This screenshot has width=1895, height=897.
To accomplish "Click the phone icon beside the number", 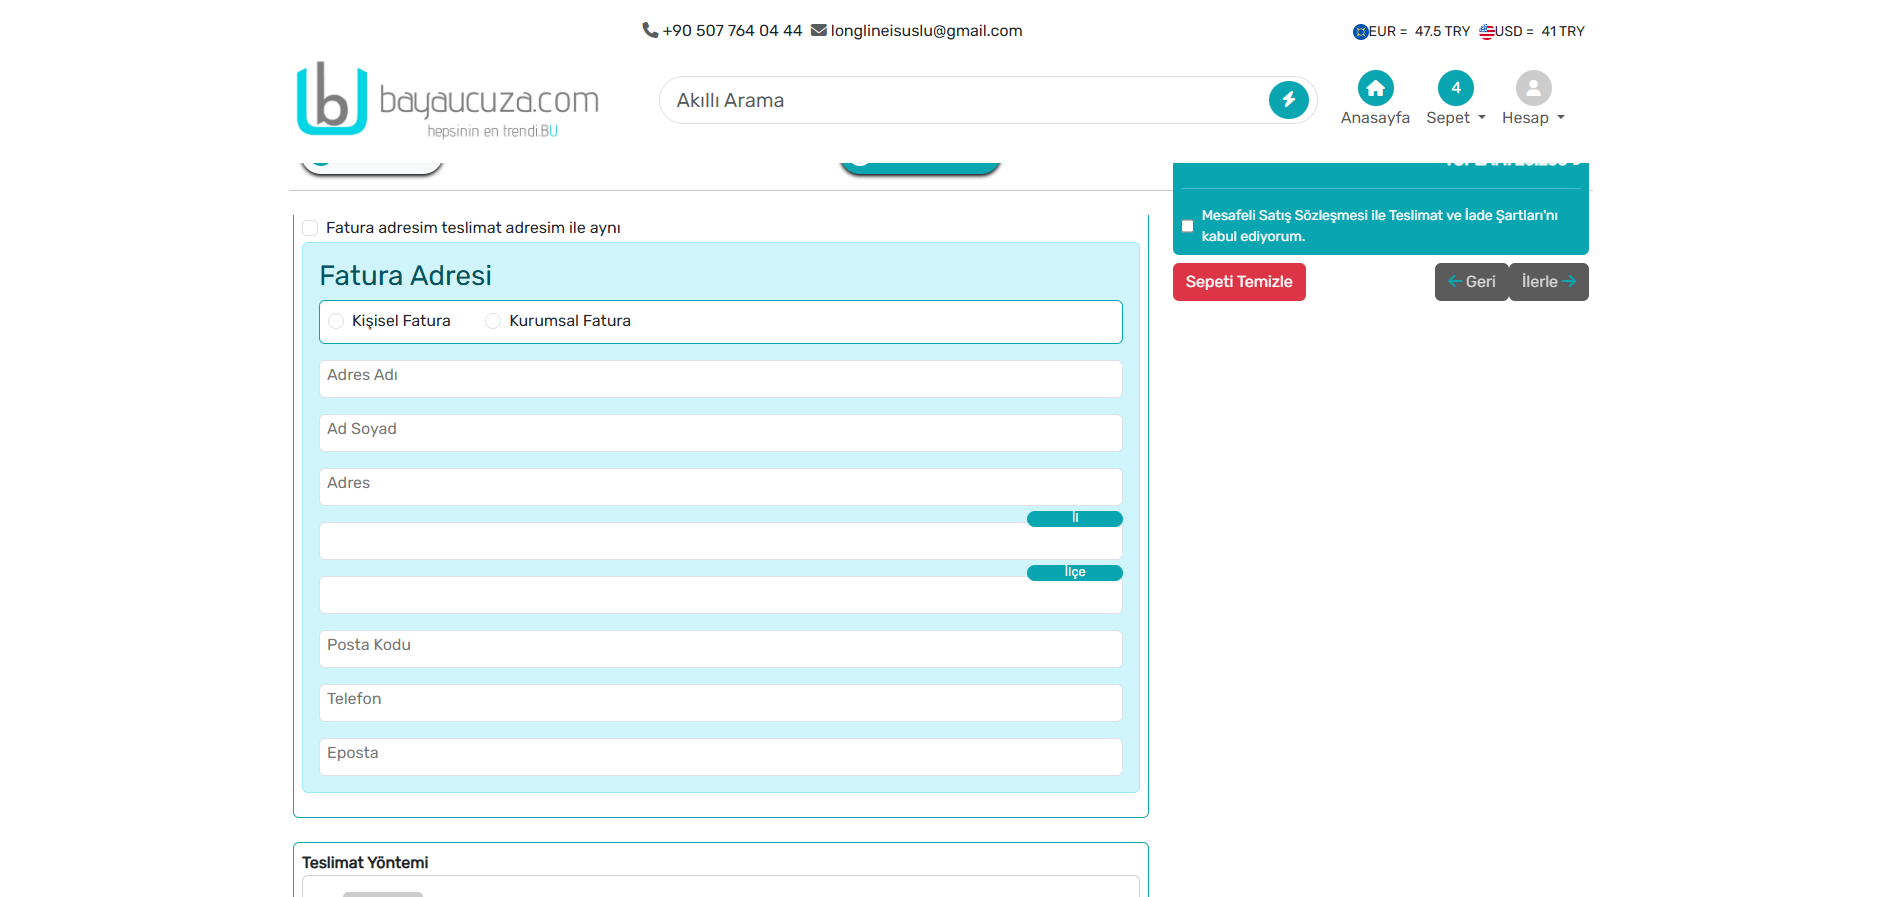I will tap(650, 30).
